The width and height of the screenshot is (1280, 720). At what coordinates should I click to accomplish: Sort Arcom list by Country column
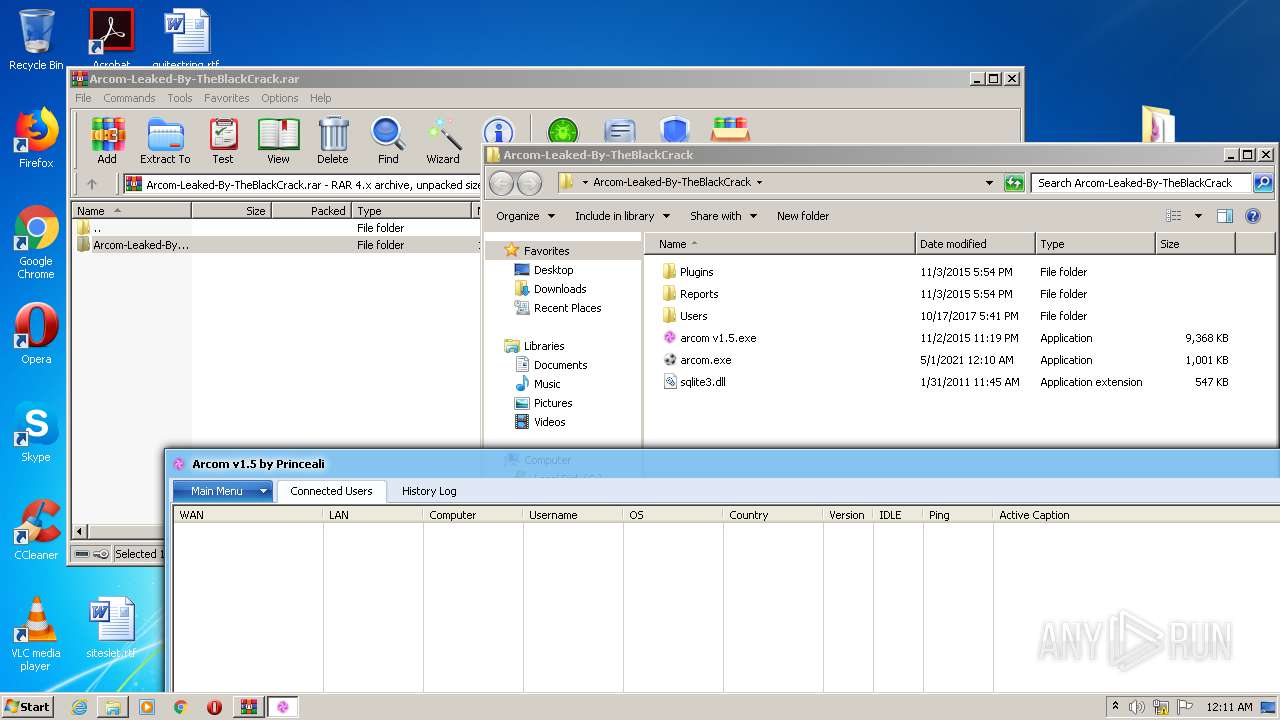[x=773, y=515]
